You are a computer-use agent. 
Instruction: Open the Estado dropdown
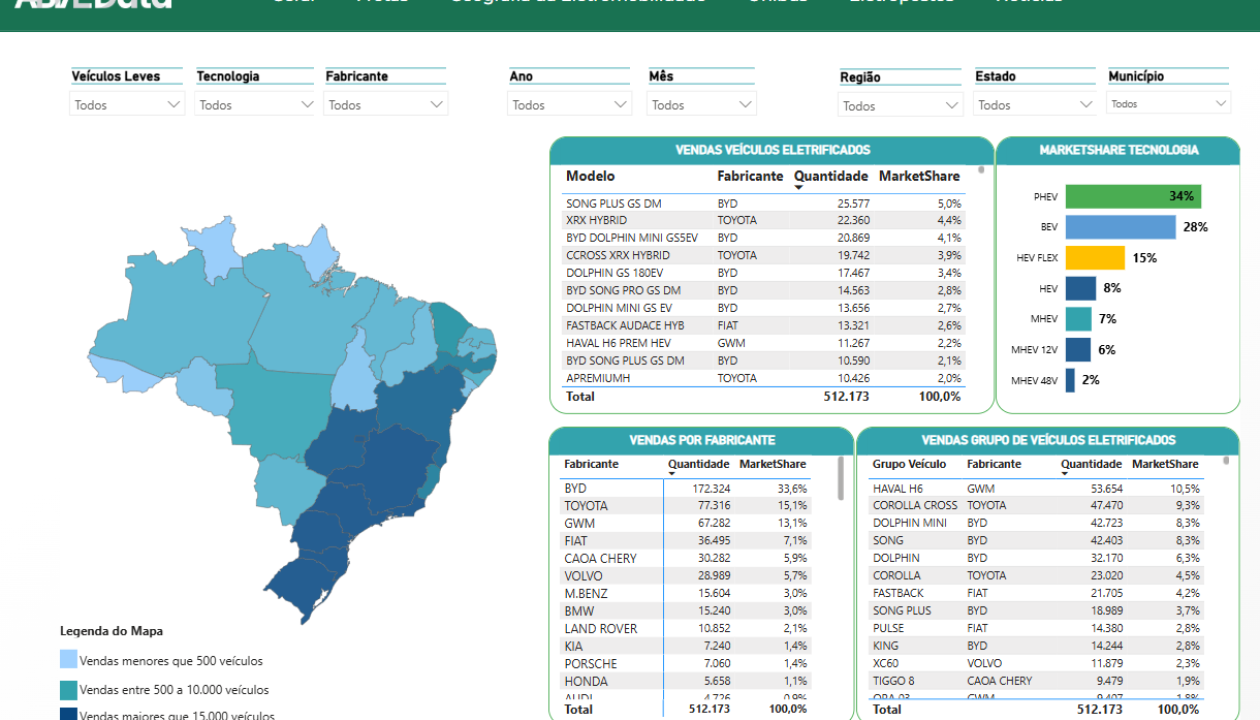(x=1086, y=104)
